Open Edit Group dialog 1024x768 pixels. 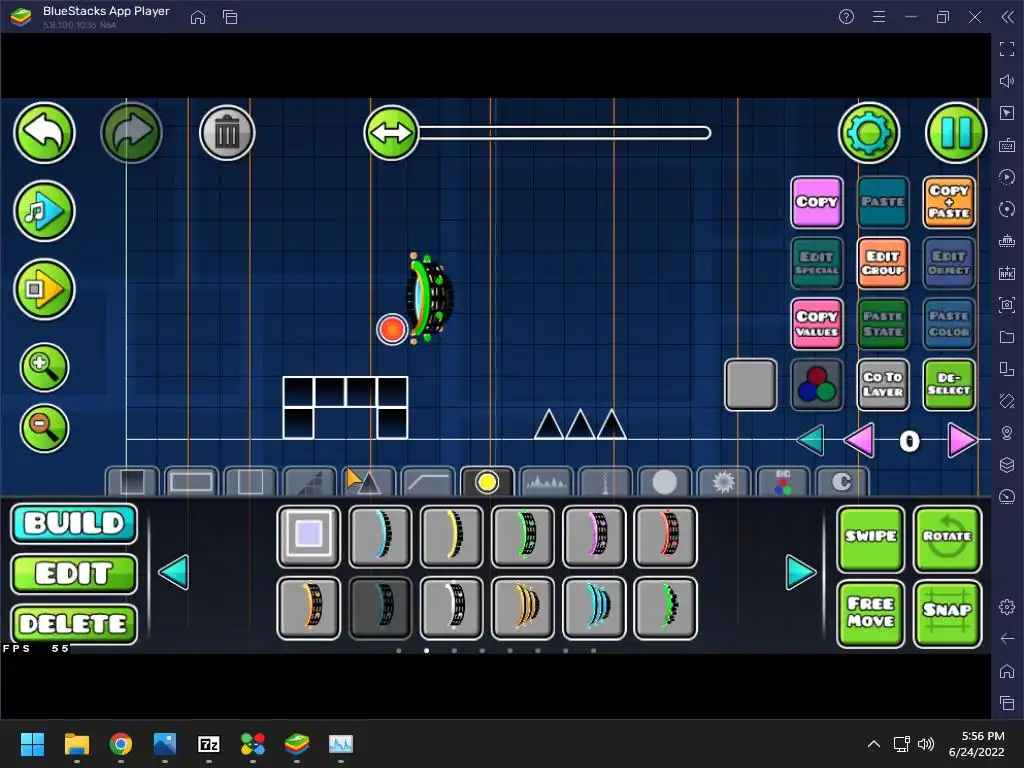pyautogui.click(x=882, y=263)
